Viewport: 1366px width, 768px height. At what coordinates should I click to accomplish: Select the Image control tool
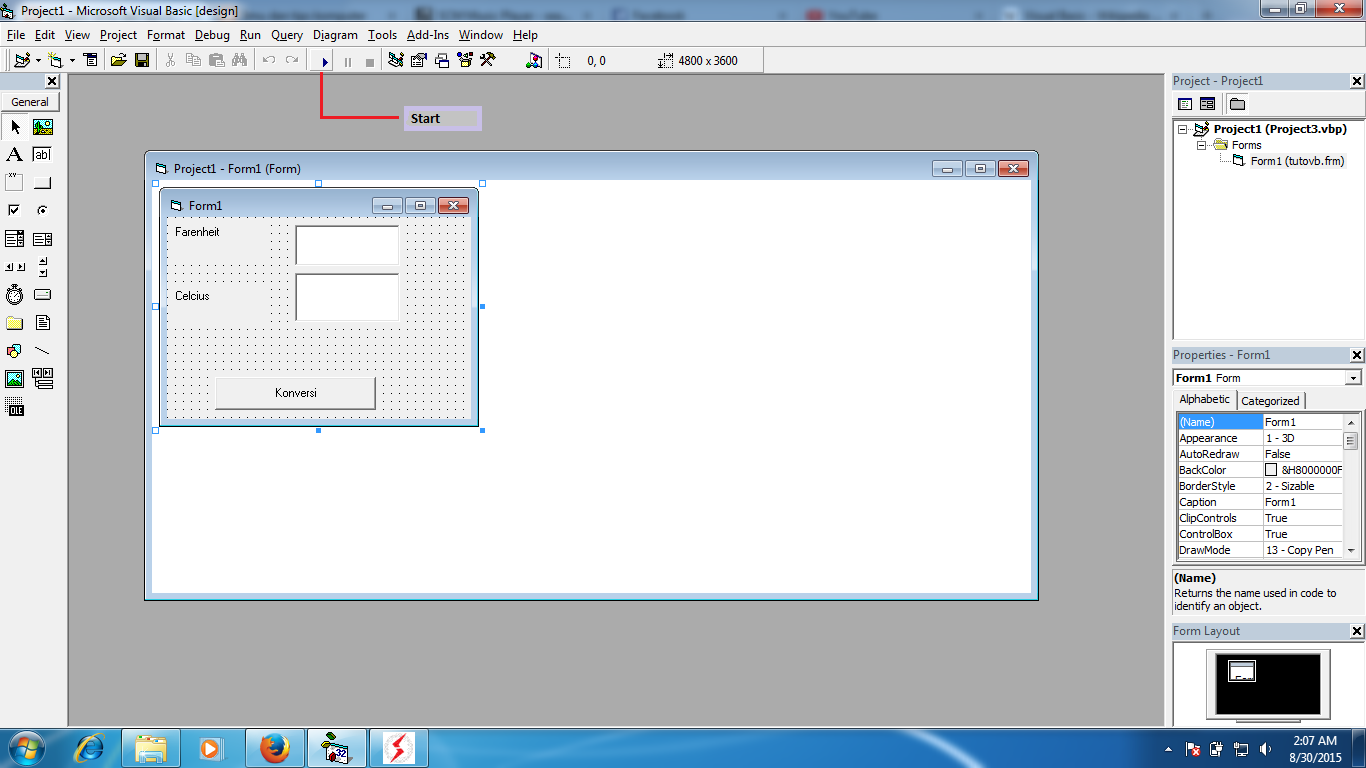(15, 379)
